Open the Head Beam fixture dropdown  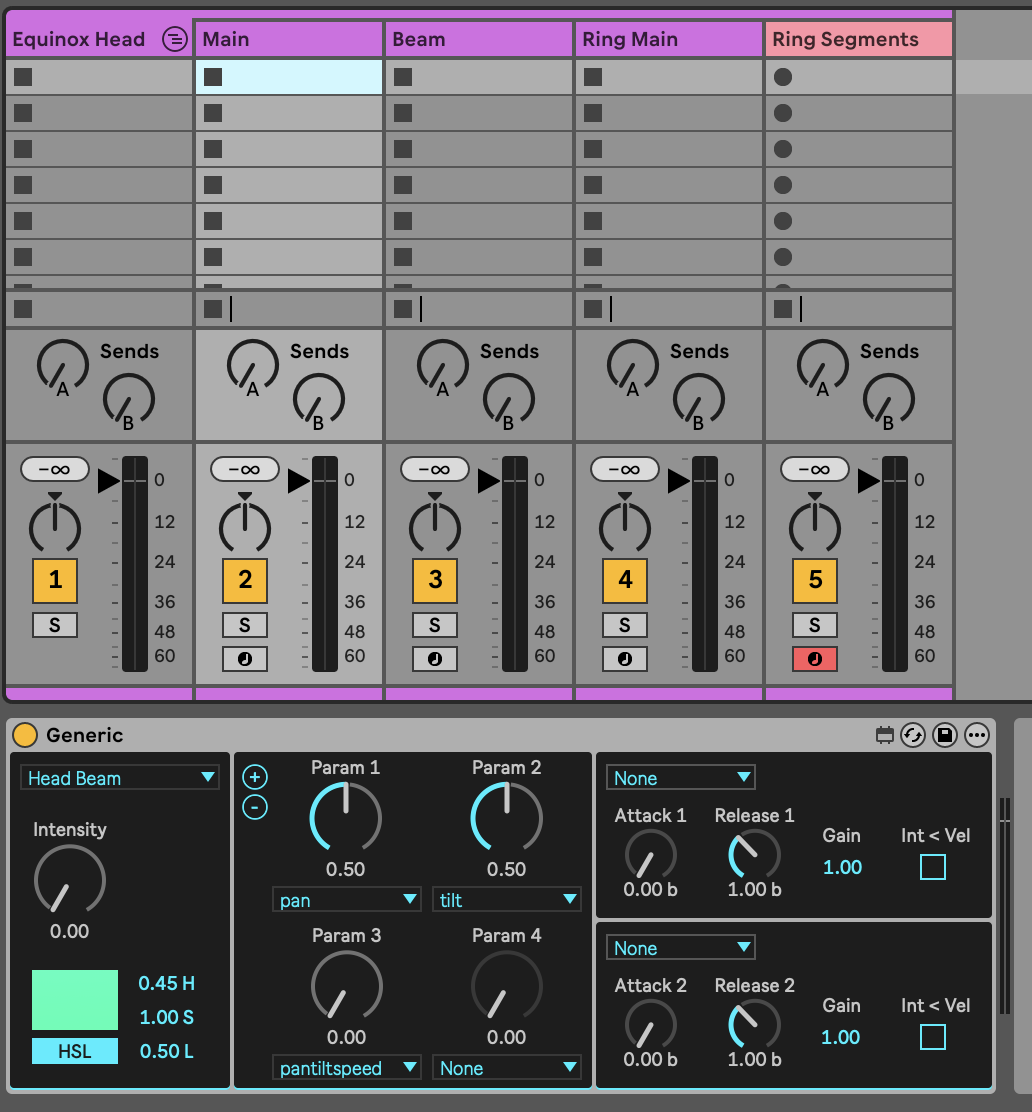(120, 778)
